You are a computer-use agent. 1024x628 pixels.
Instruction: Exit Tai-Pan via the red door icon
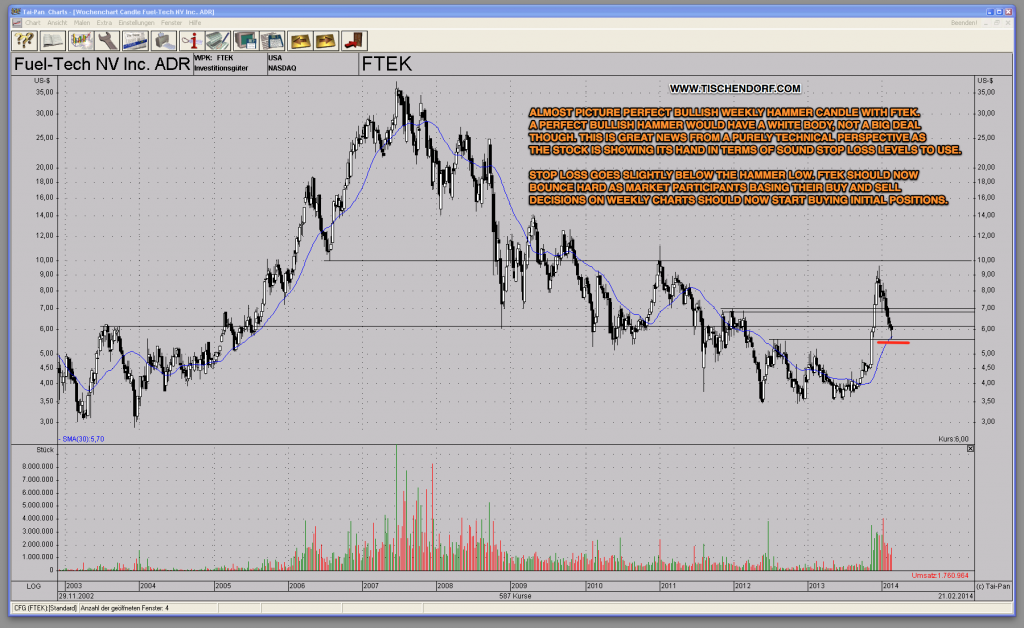[x=353, y=40]
